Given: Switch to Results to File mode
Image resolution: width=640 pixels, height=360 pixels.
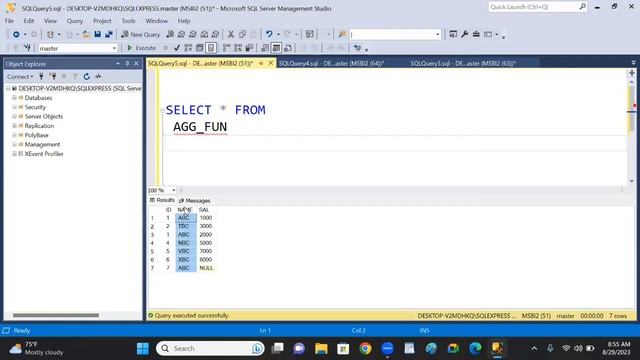Looking at the screenshot, I should point(288,48).
